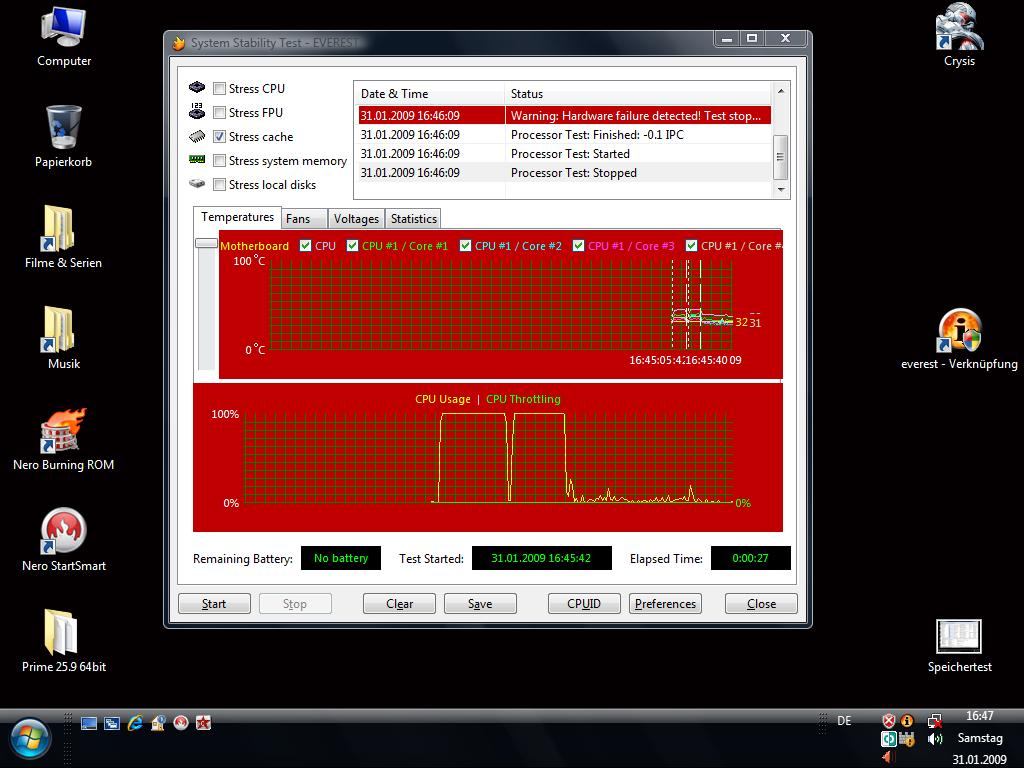Open the Speichertest desktop file
The image size is (1024, 768).
click(959, 646)
